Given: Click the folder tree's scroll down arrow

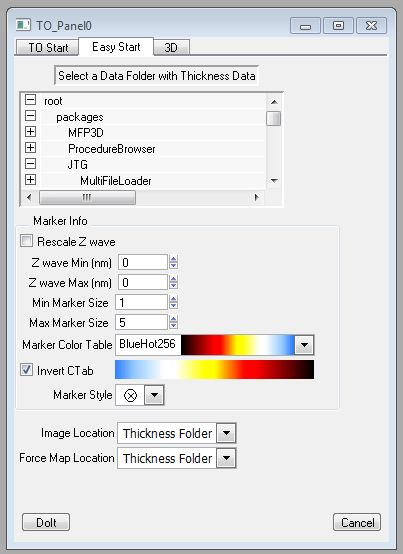Looking at the screenshot, I should pyautogui.click(x=274, y=181).
